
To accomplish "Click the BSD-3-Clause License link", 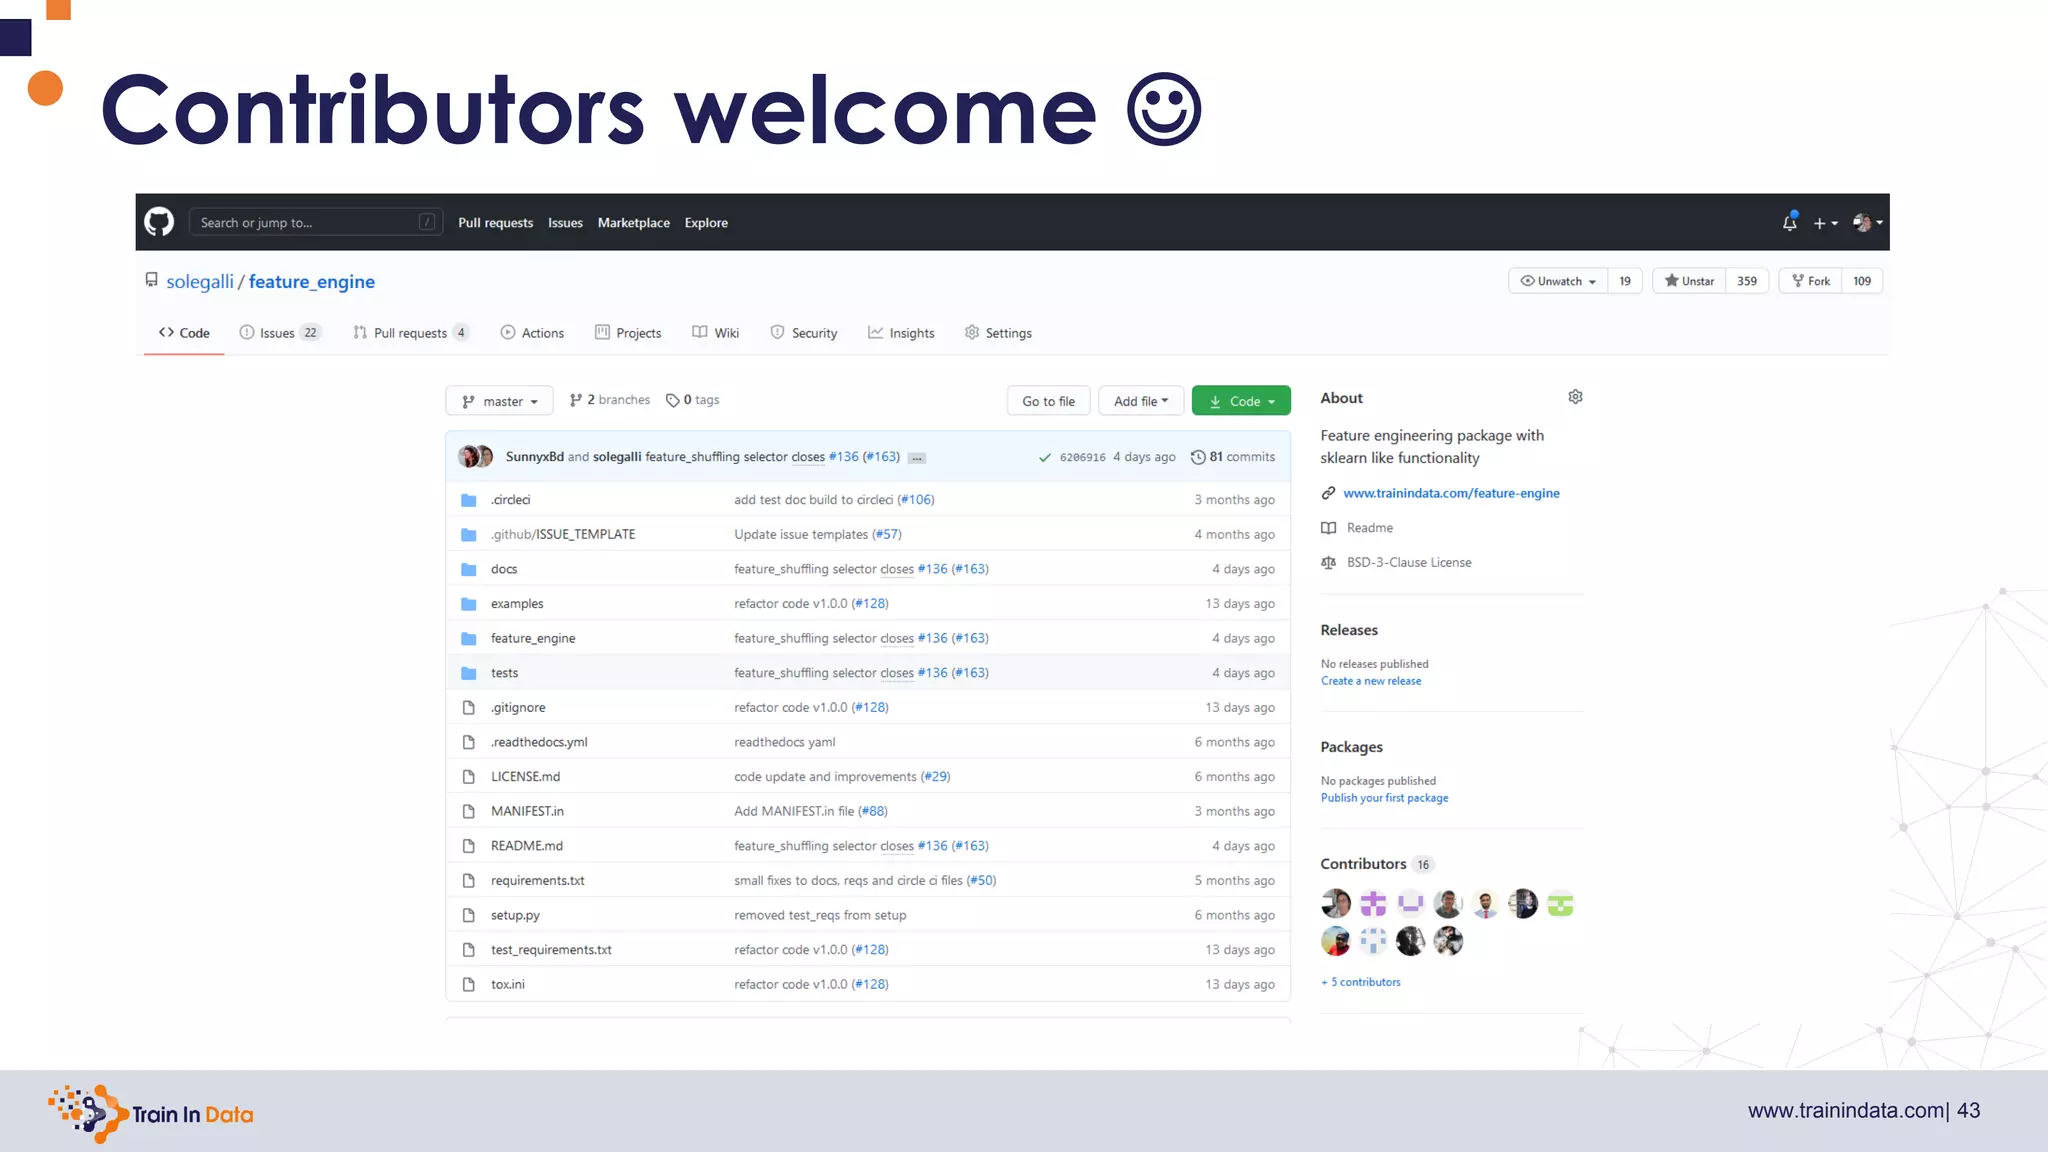I will 1409,563.
